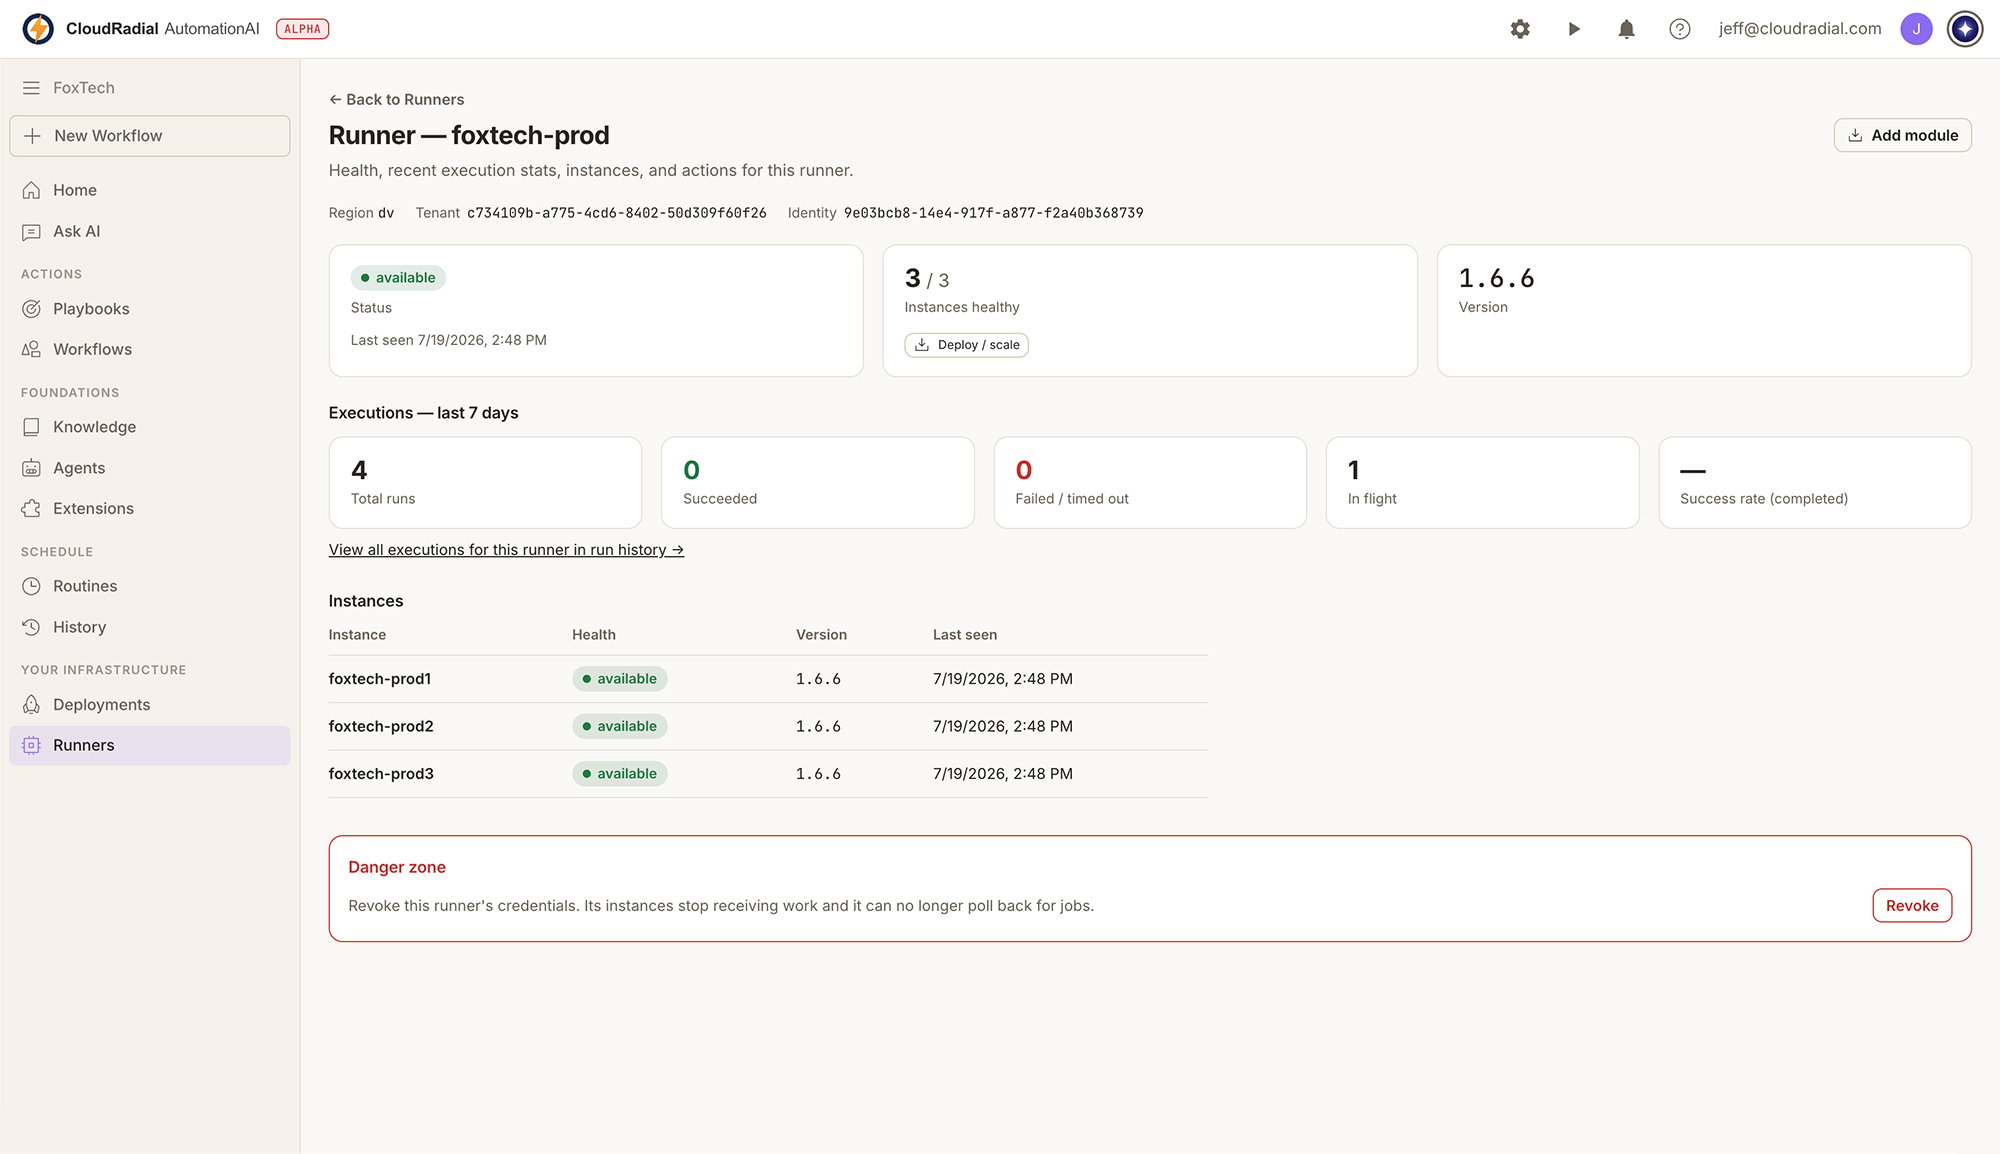
Task: Click the download icon in Deploy / scale
Action: click(x=922, y=345)
